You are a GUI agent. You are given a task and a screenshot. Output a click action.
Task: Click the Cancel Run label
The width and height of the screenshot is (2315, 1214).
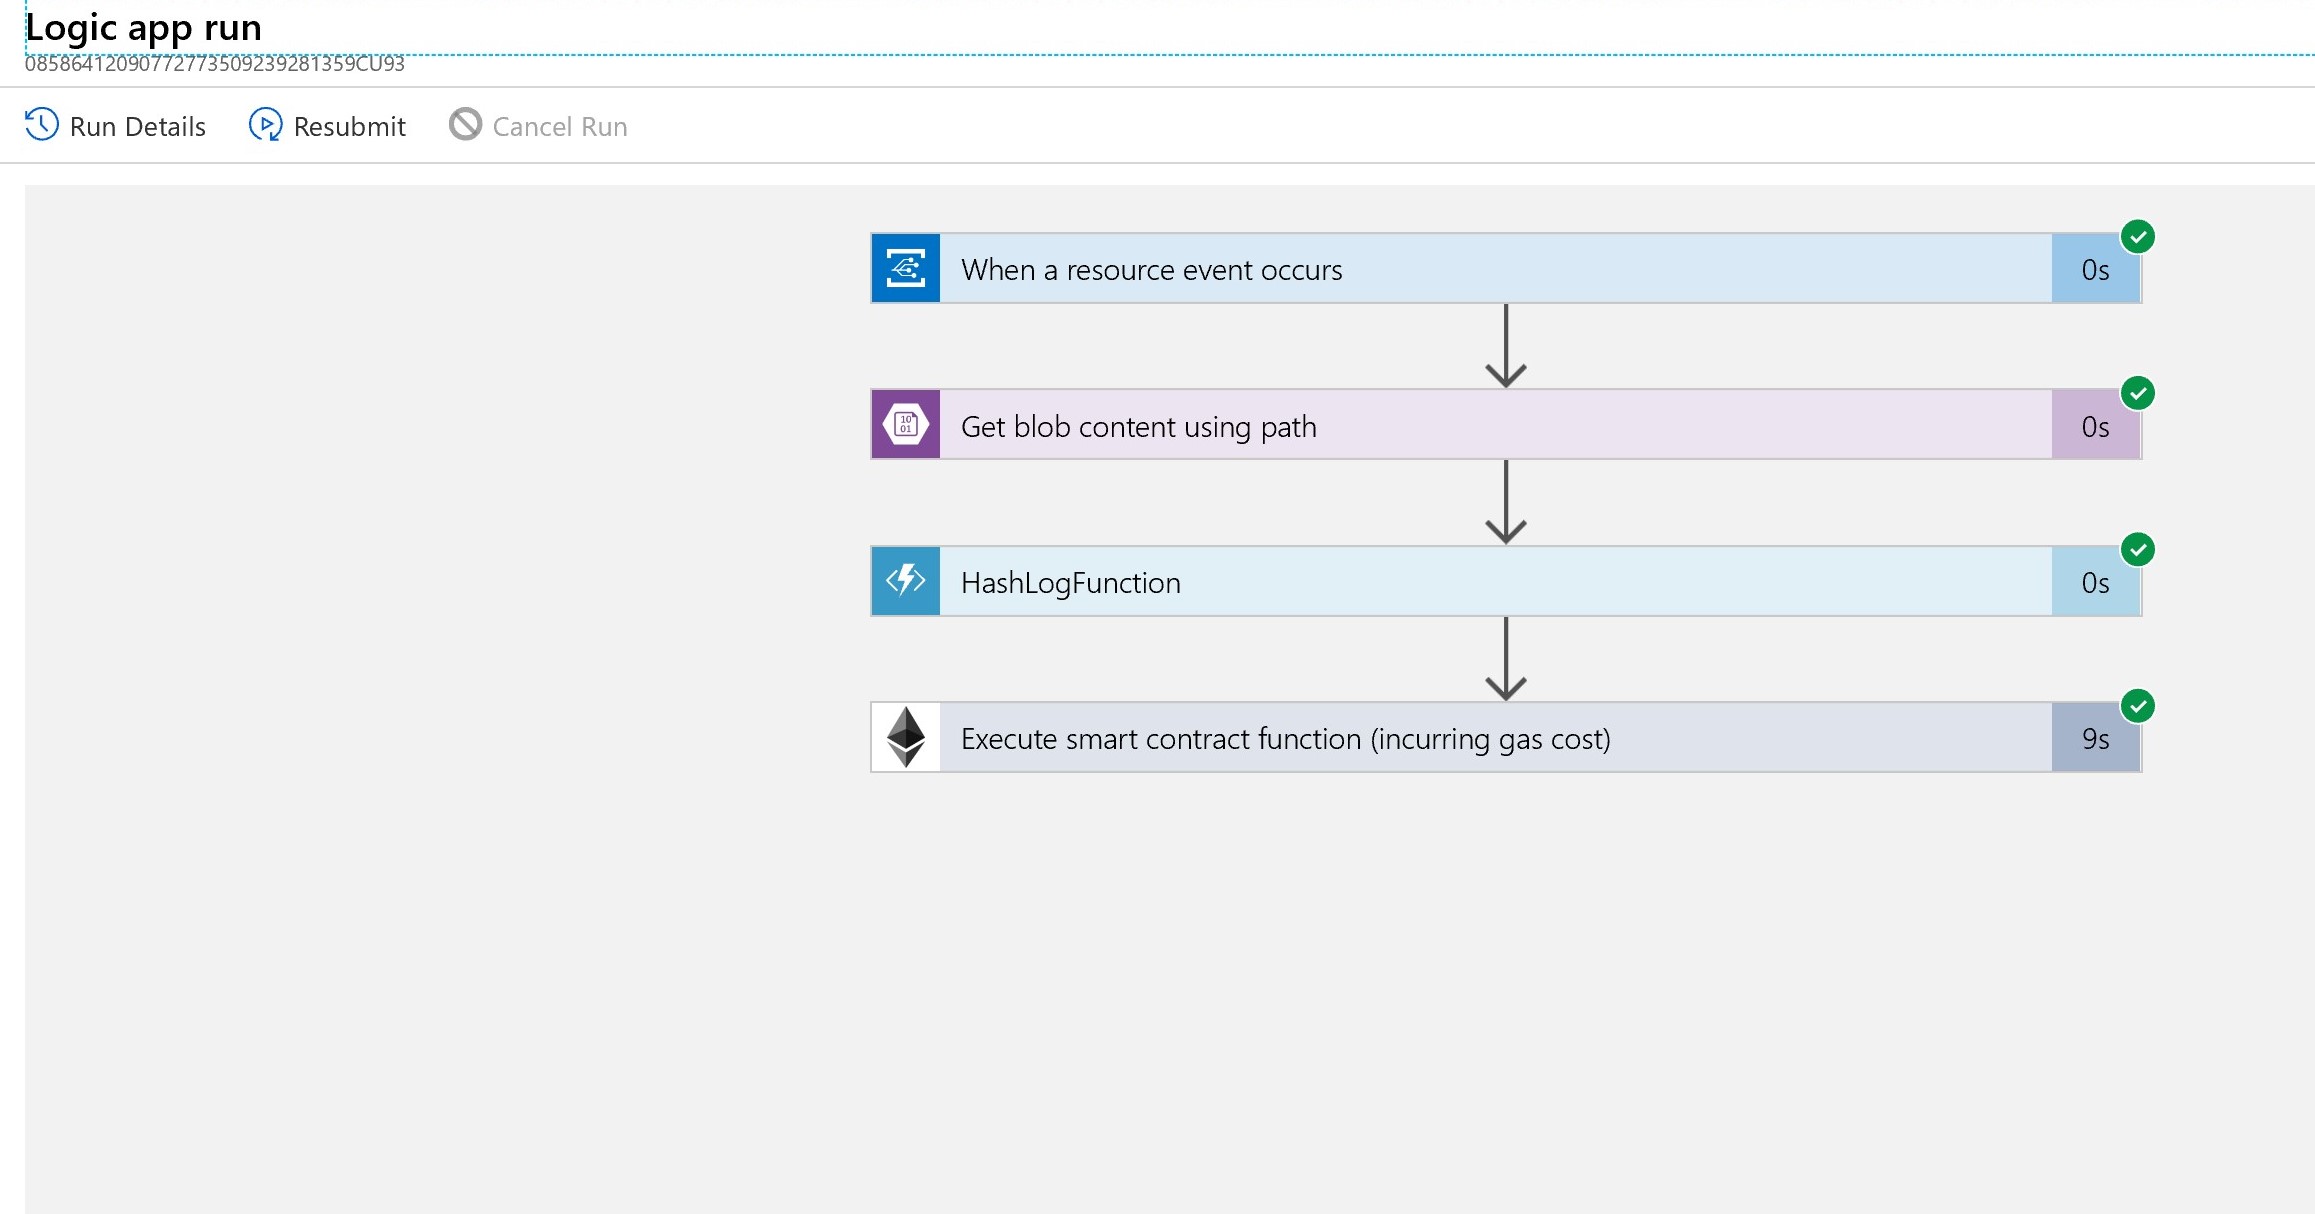pos(559,127)
